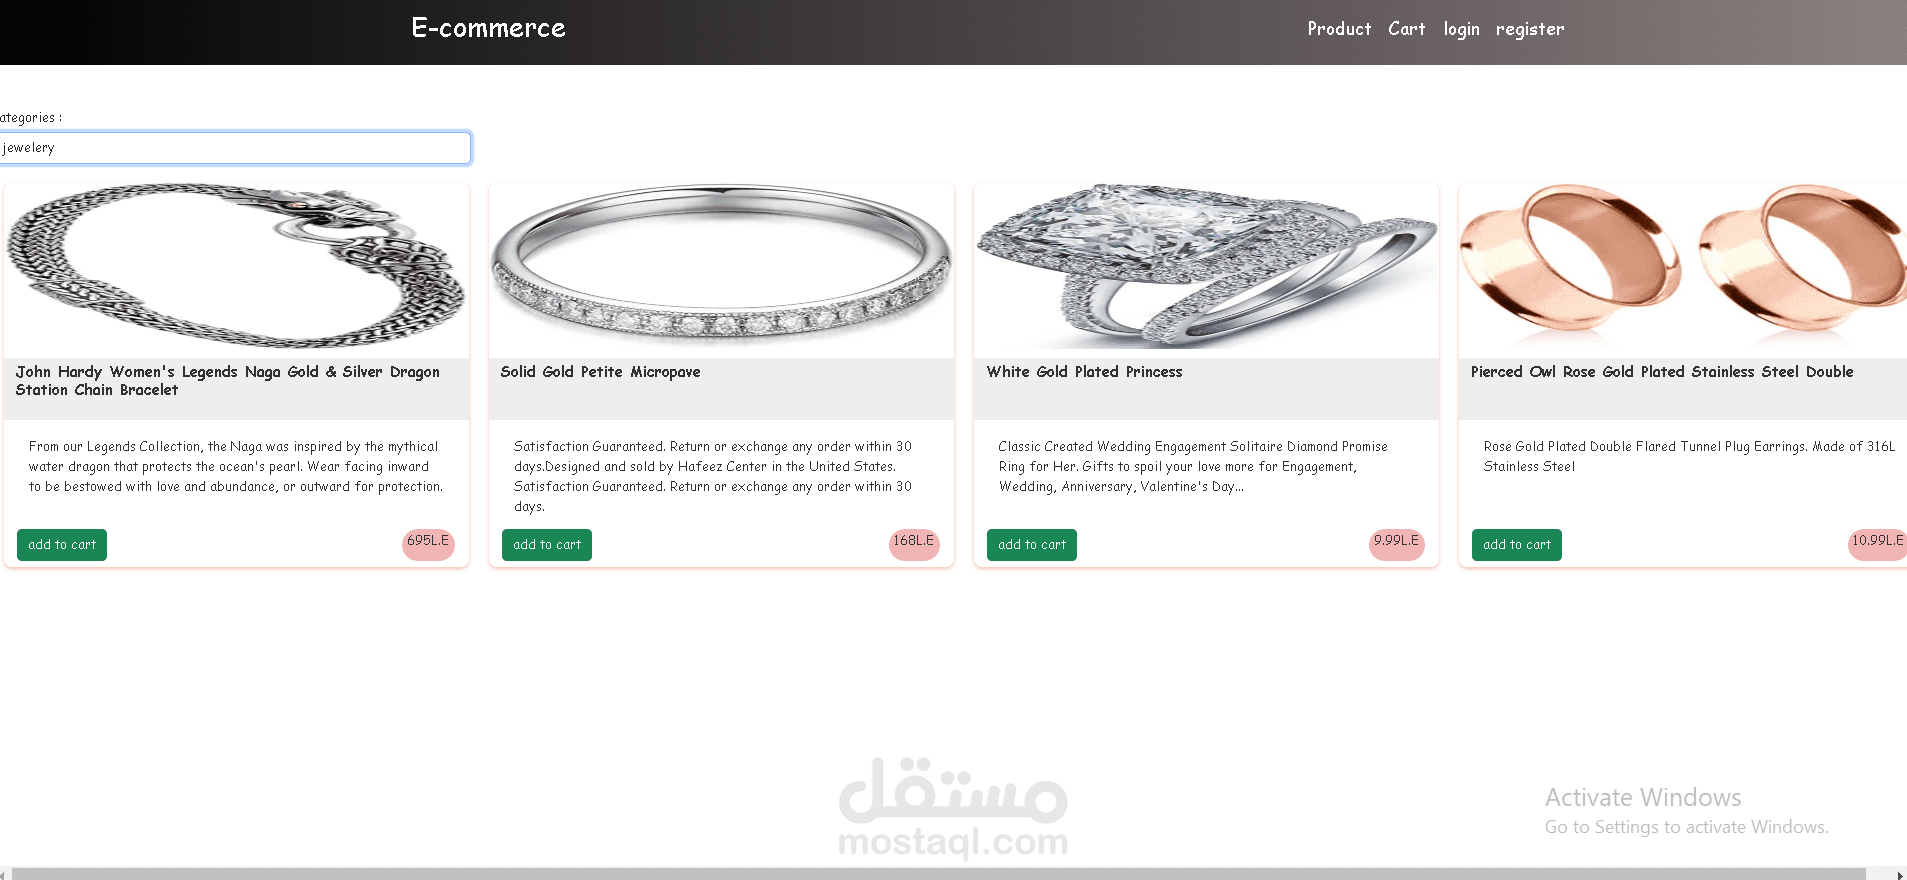This screenshot has height=880, width=1907.
Task: Open the jewelery categories dropdown
Action: point(235,148)
